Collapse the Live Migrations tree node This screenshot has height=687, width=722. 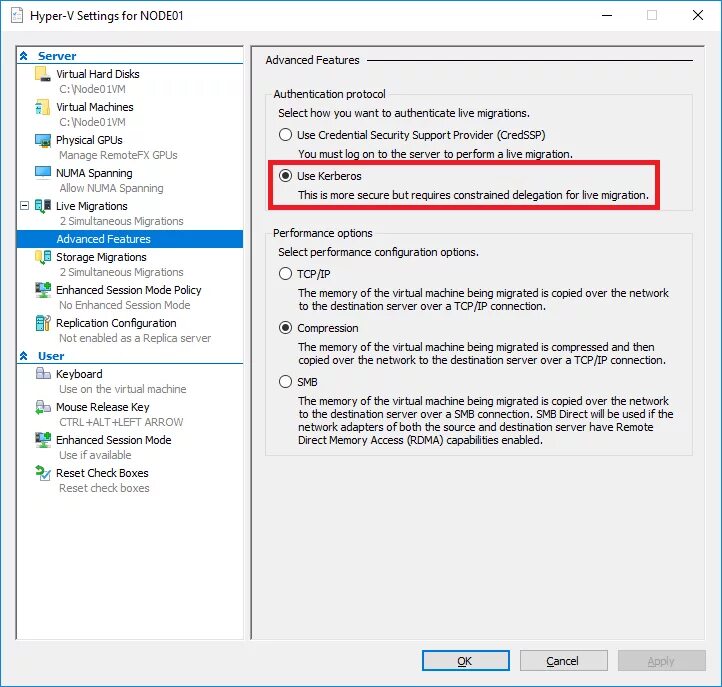point(24,206)
